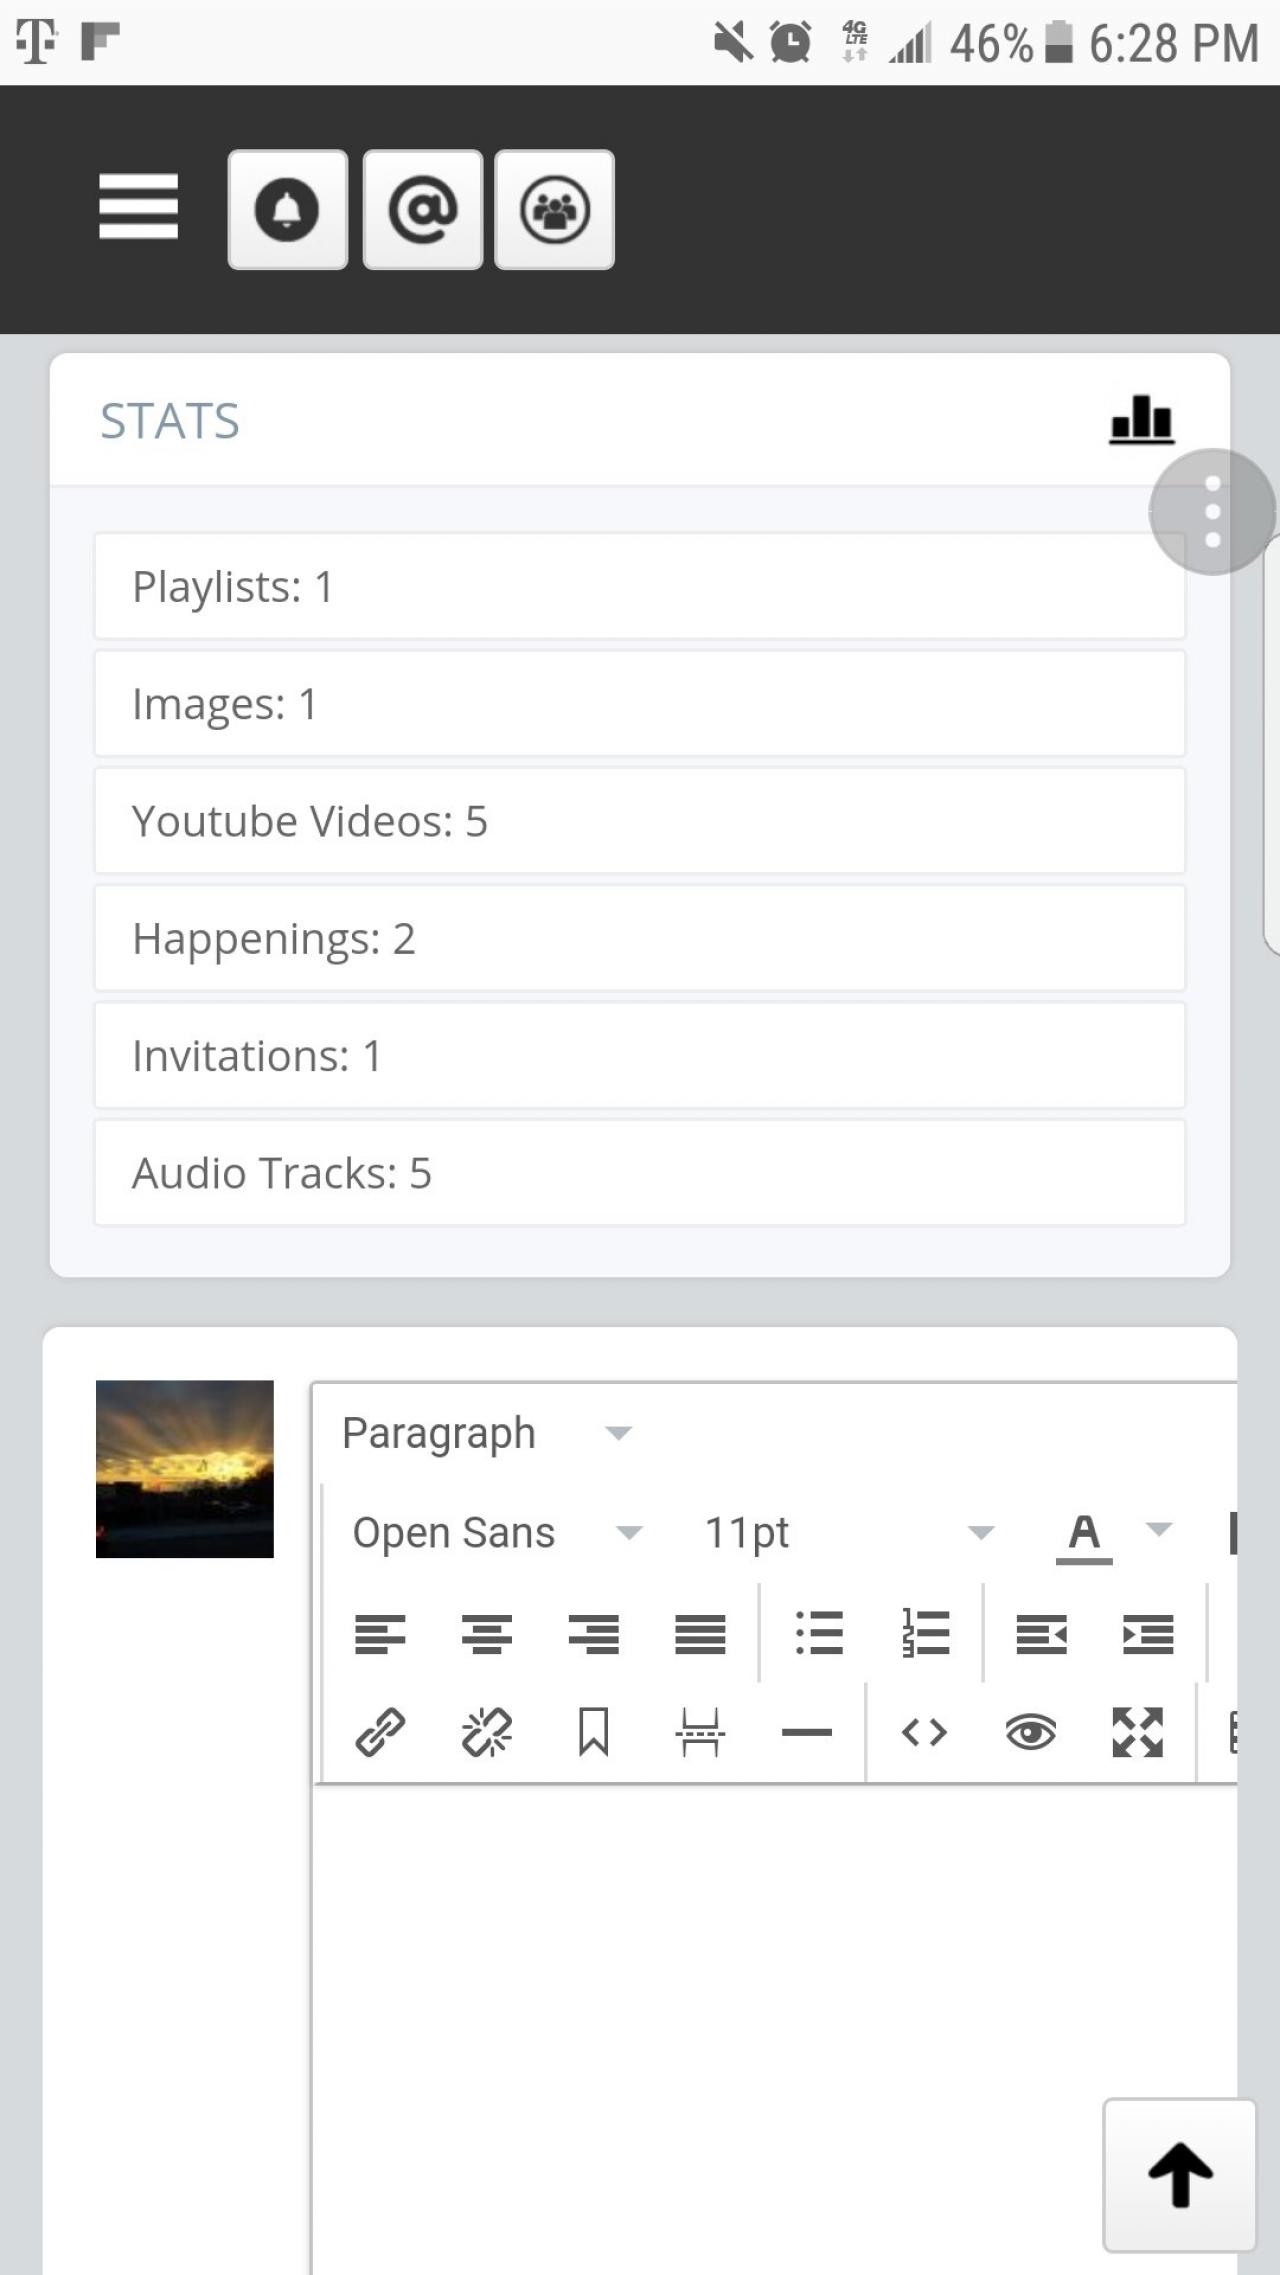Insert a link with the chain icon

380,1733
